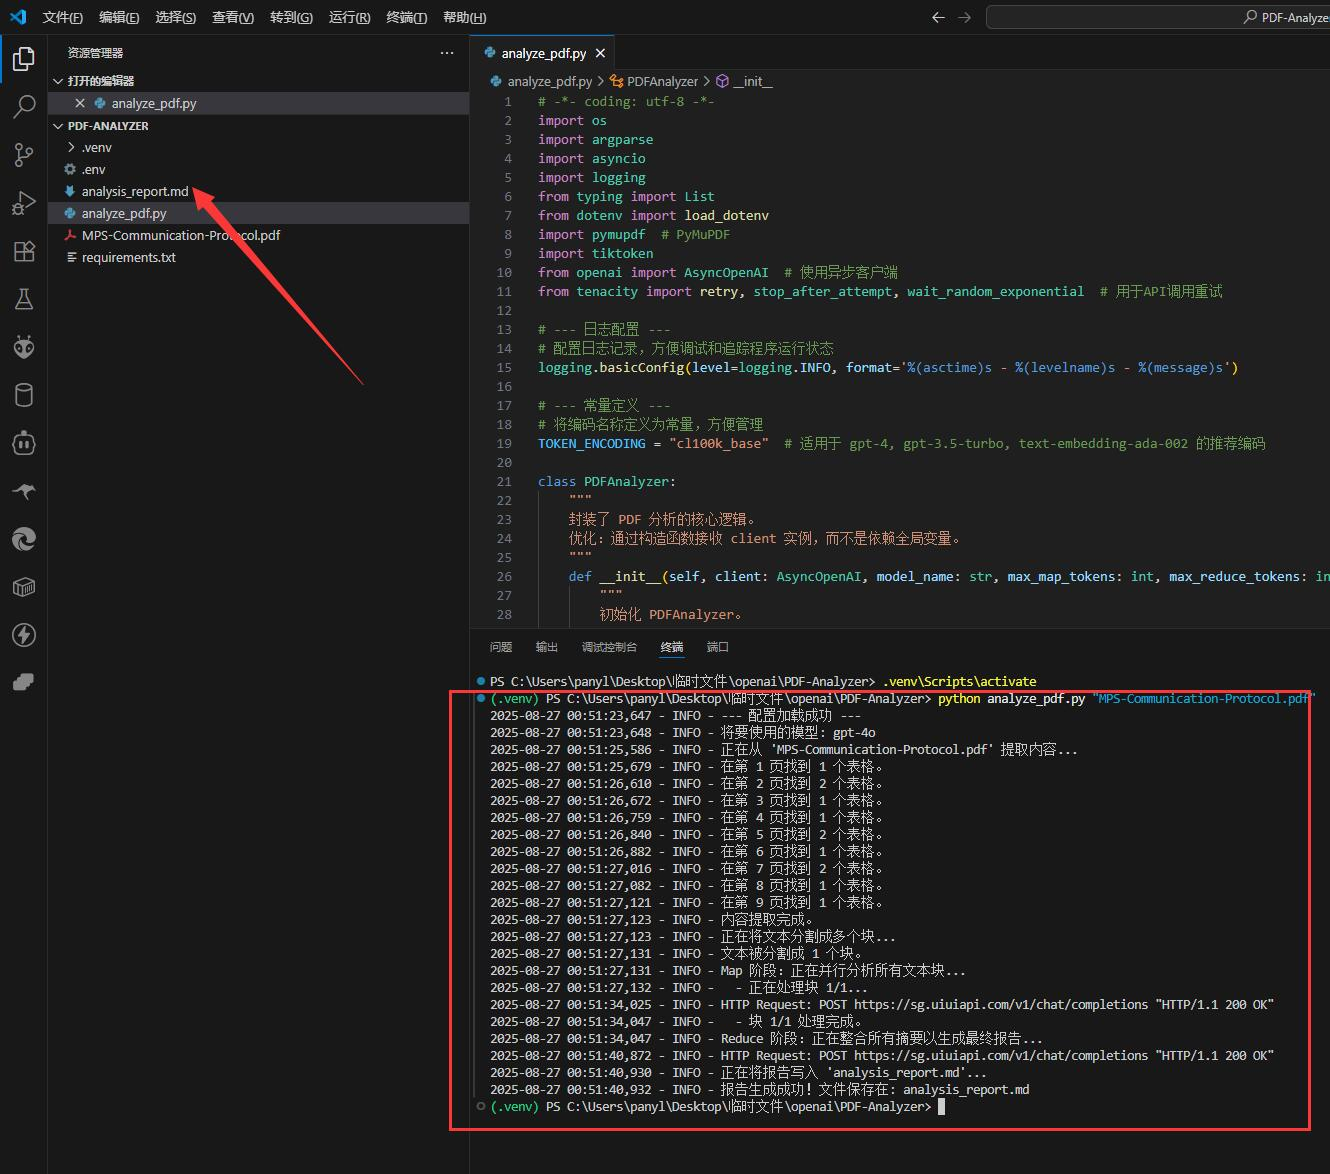Viewport: 1330px width, 1174px height.
Task: Open the package box icon view
Action: pos(24,587)
